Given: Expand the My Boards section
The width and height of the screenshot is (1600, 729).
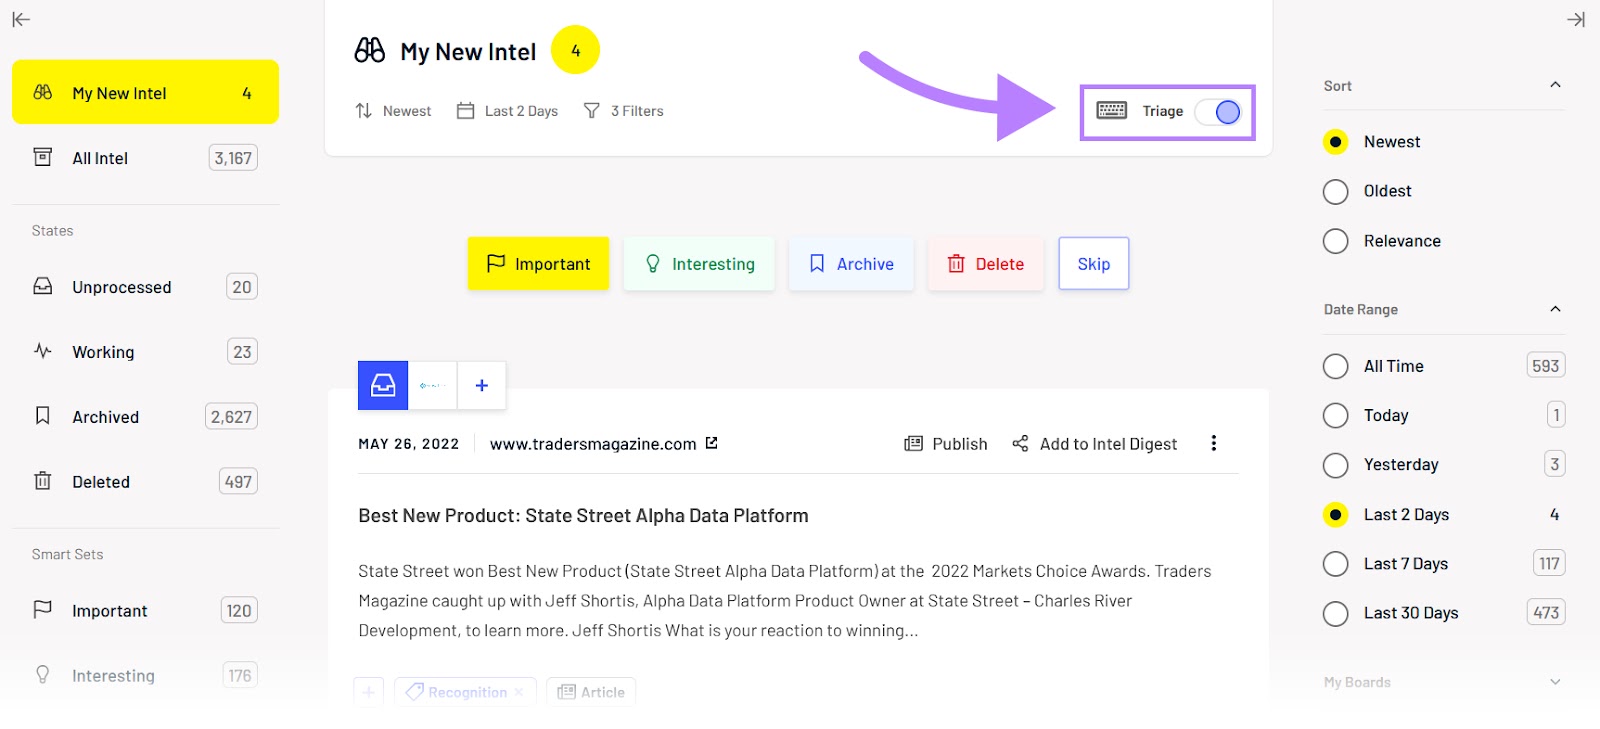Looking at the screenshot, I should coord(1555,682).
